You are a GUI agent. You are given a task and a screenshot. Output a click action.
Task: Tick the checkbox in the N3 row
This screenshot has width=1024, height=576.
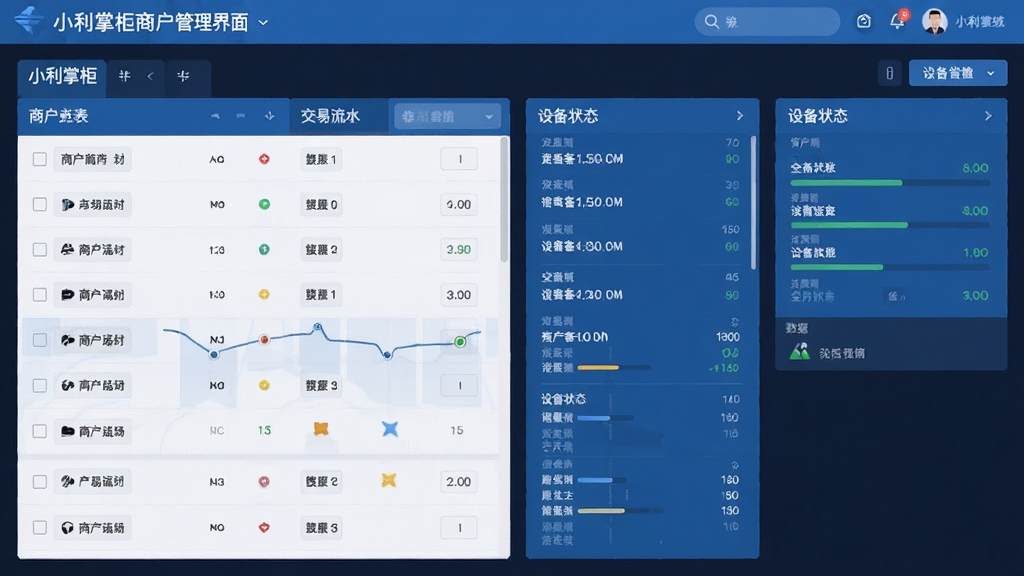pyautogui.click(x=40, y=482)
